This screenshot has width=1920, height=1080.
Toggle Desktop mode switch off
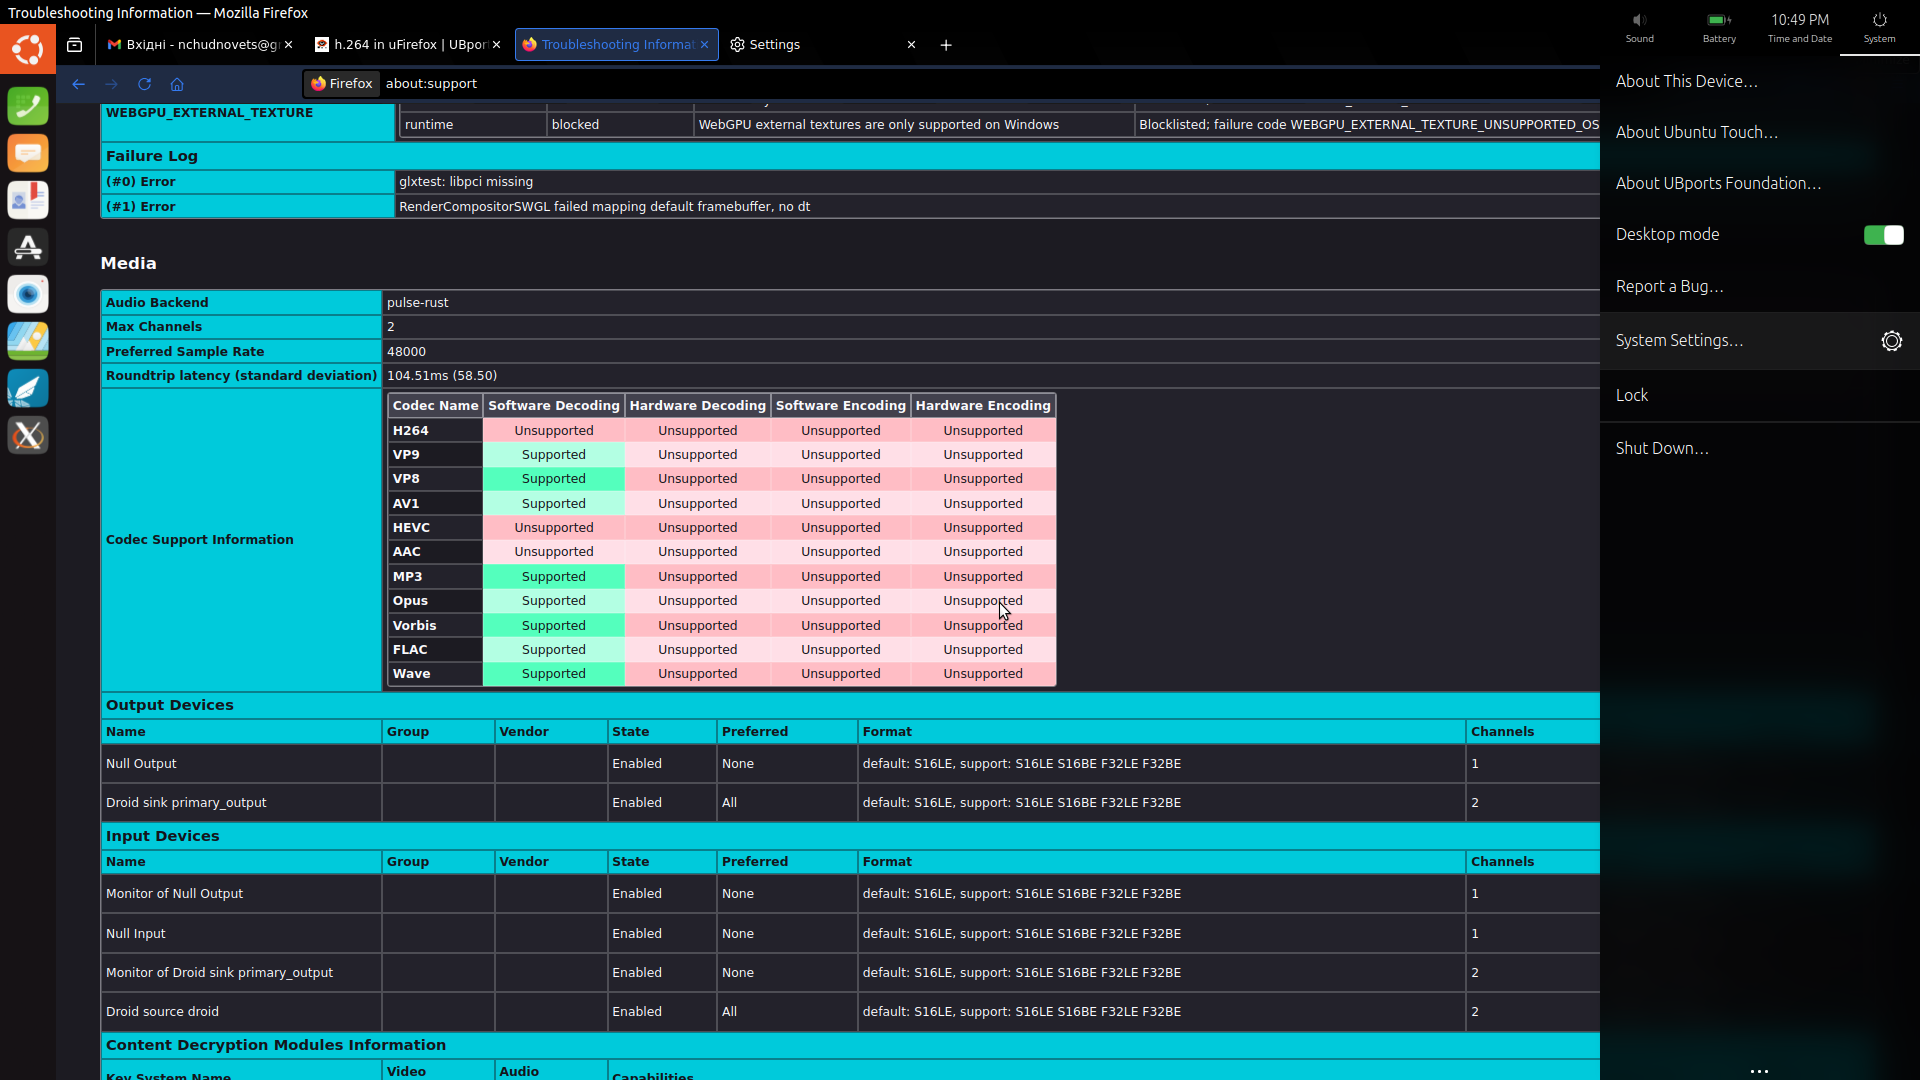tap(1883, 235)
